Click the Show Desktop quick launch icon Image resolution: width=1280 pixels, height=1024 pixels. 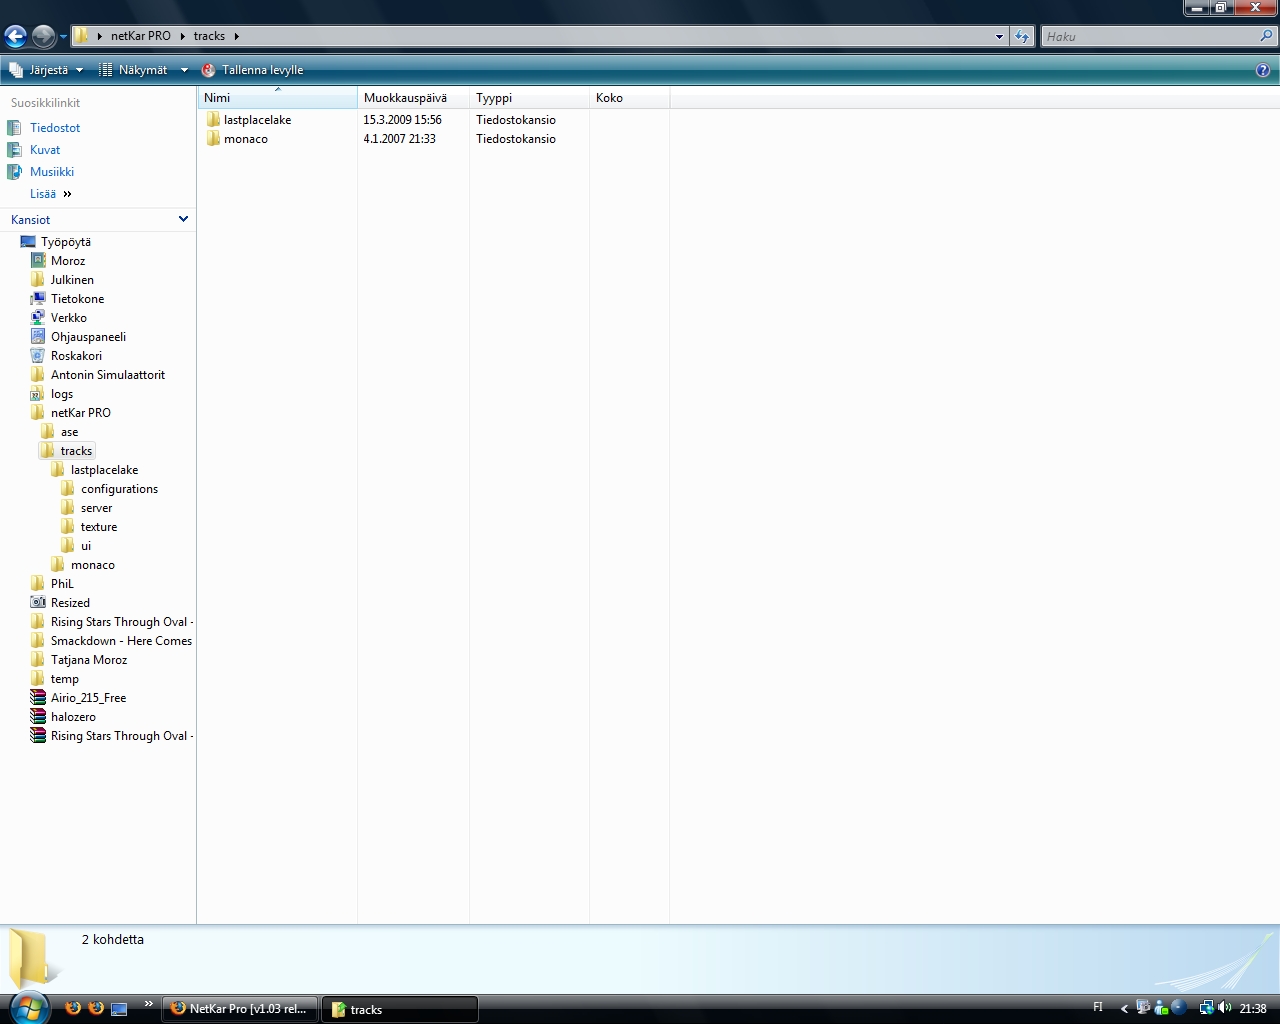point(119,1008)
